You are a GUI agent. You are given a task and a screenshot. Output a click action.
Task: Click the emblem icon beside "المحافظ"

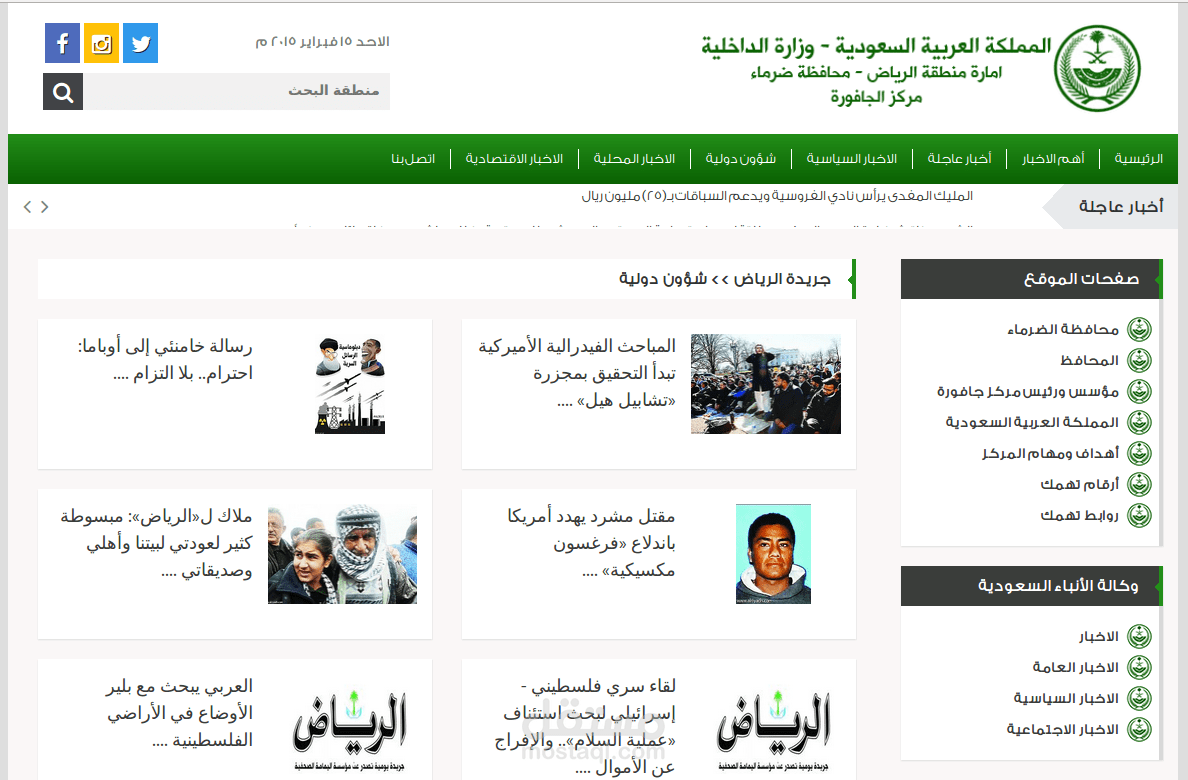tap(1138, 361)
